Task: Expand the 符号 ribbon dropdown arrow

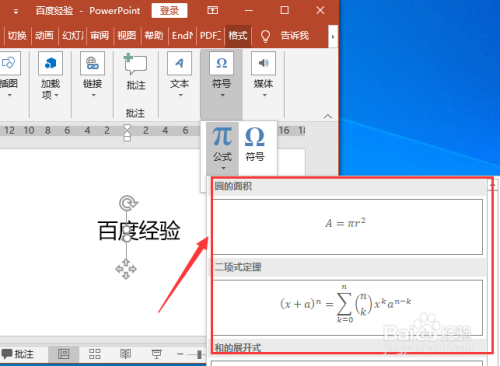Action: pos(222,96)
